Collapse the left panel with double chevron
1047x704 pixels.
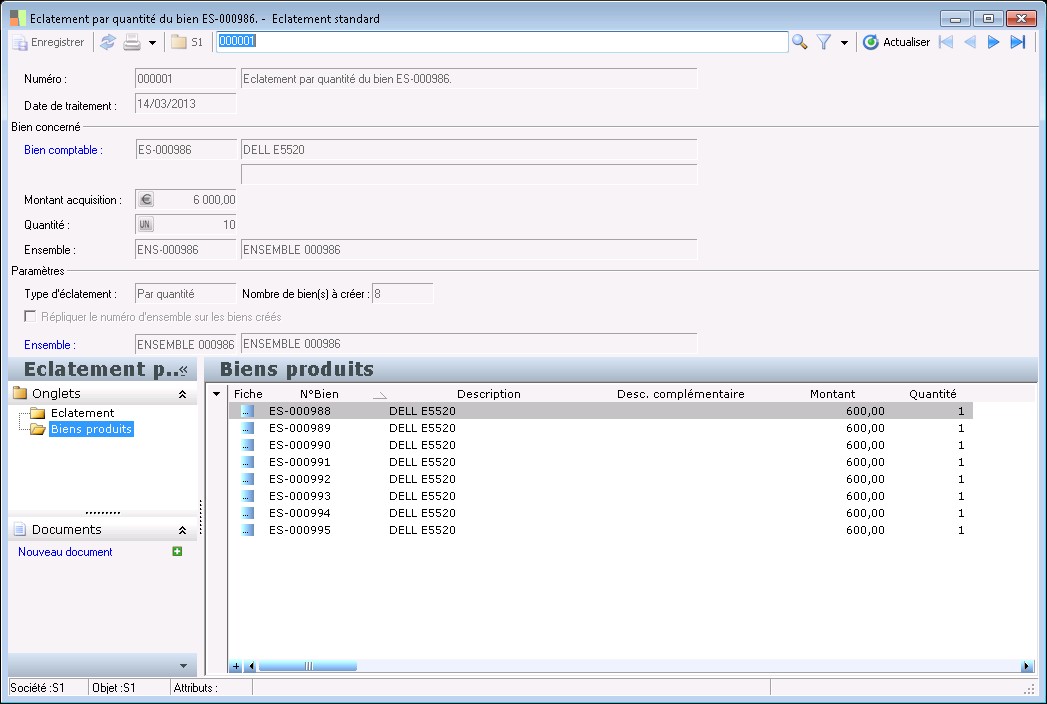184,369
